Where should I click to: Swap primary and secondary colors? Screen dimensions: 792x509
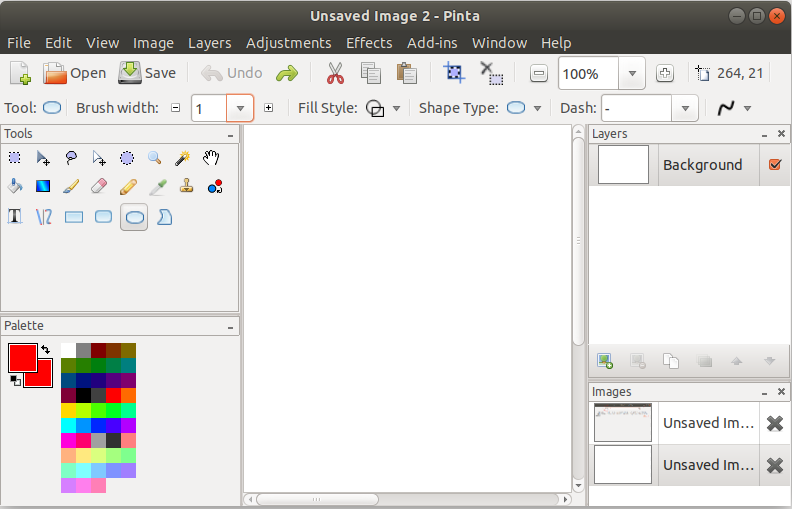point(45,349)
